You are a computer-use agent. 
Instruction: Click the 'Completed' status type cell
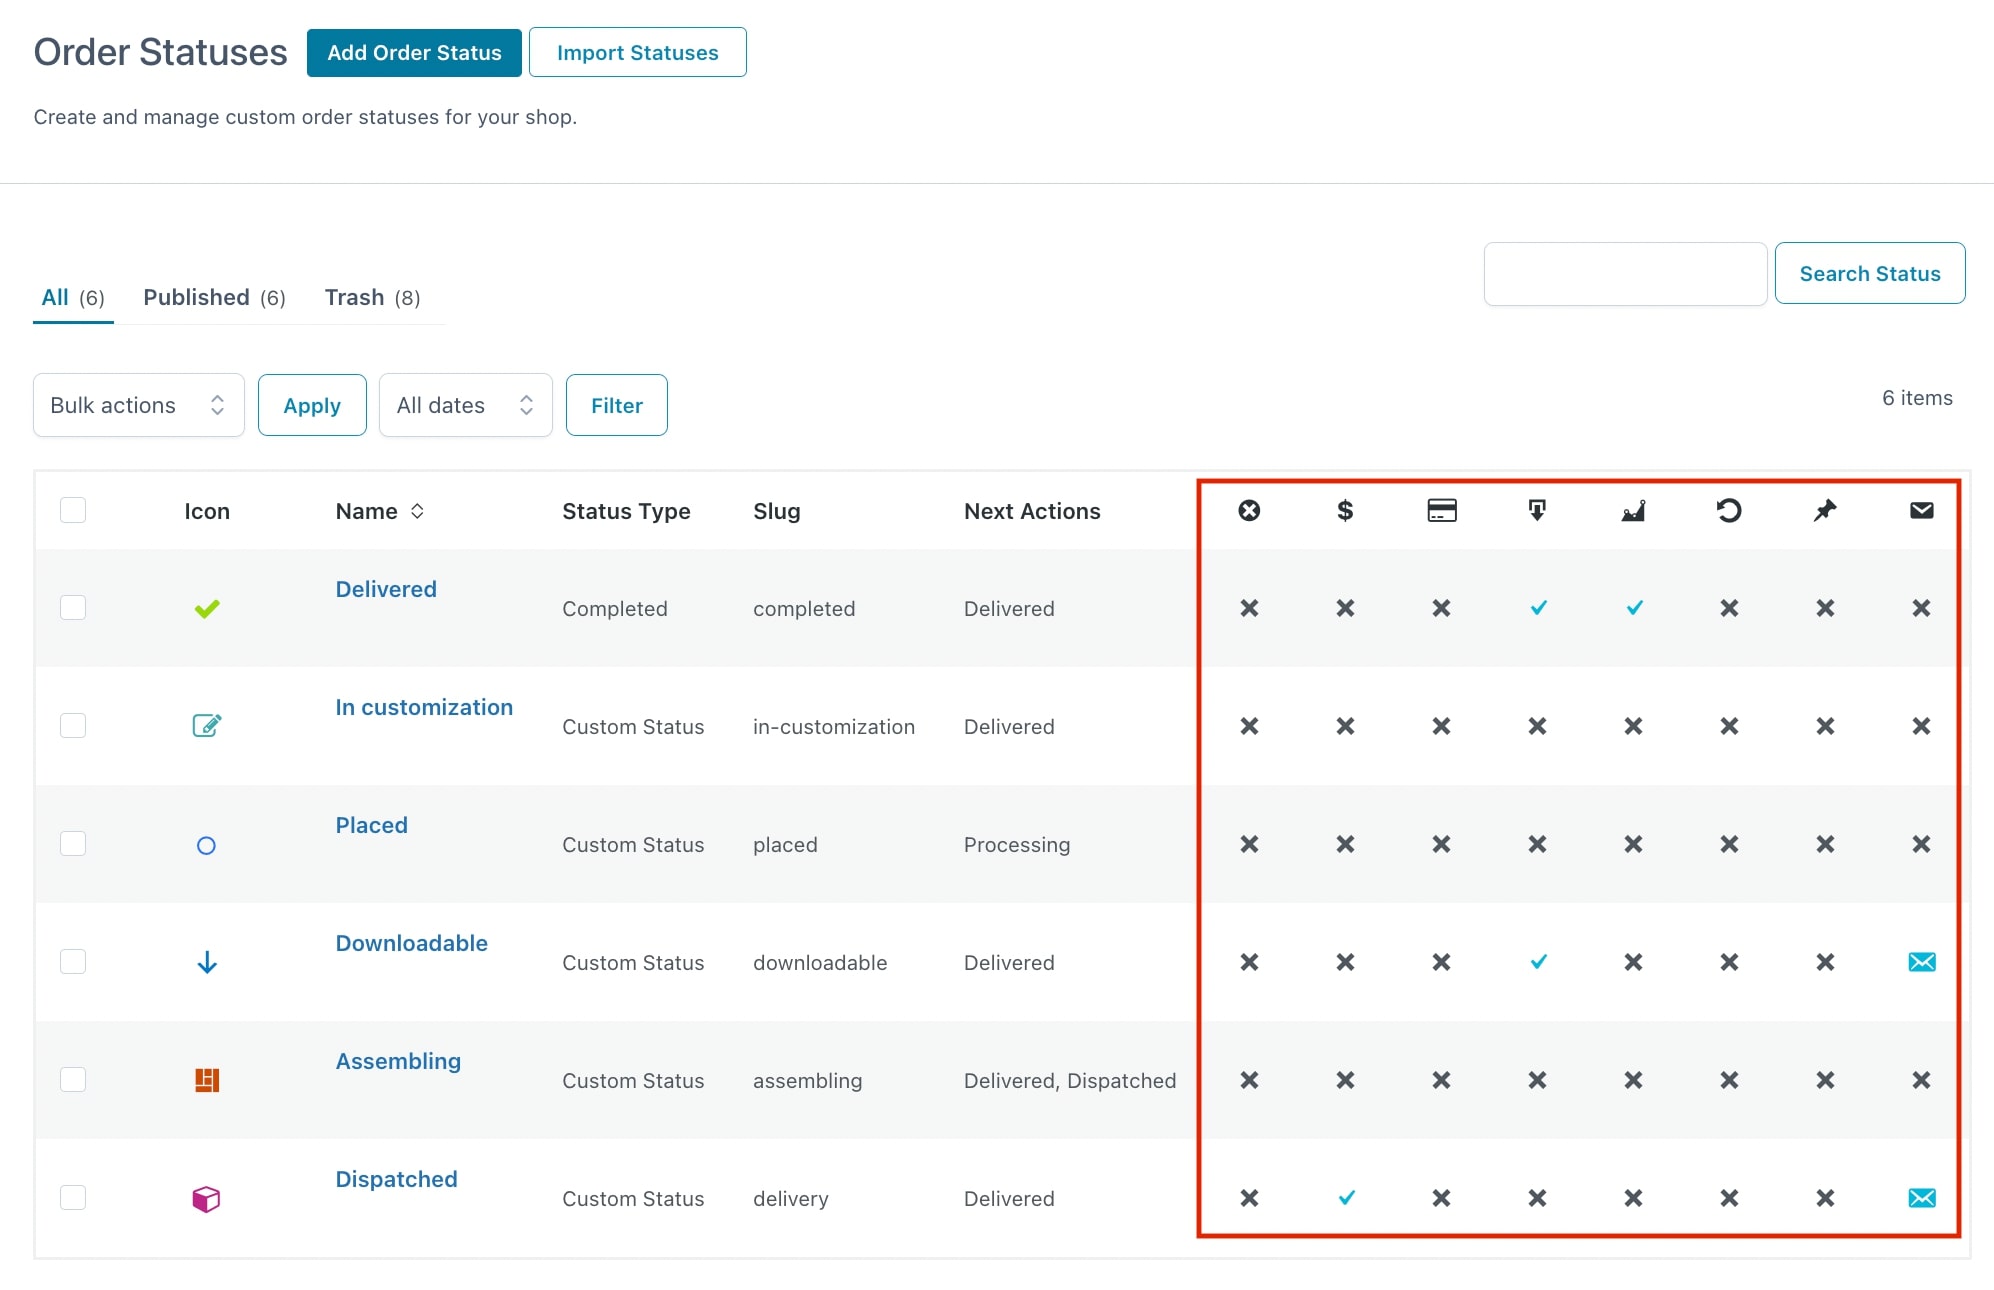pos(614,609)
